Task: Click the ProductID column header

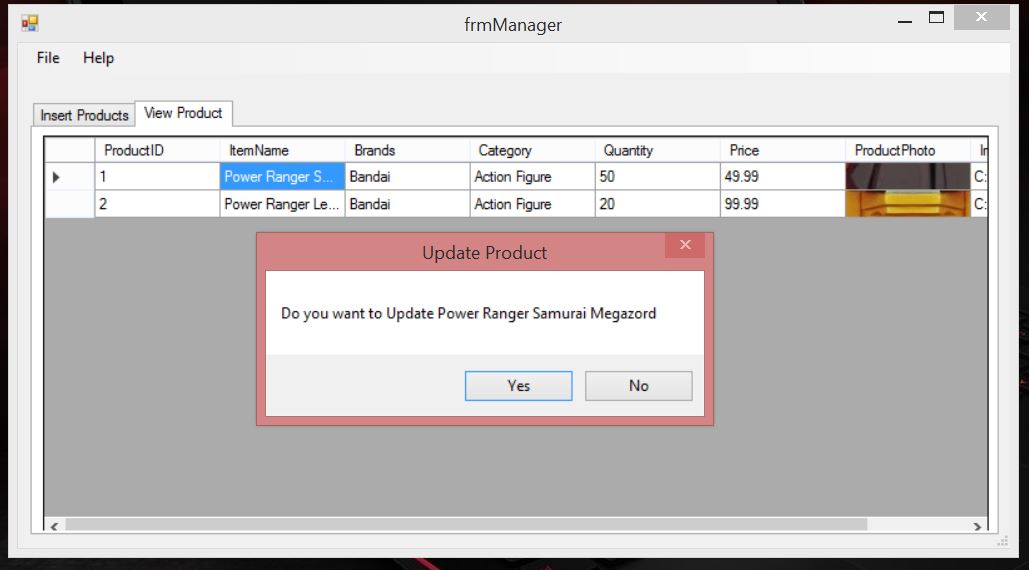Action: [134, 150]
